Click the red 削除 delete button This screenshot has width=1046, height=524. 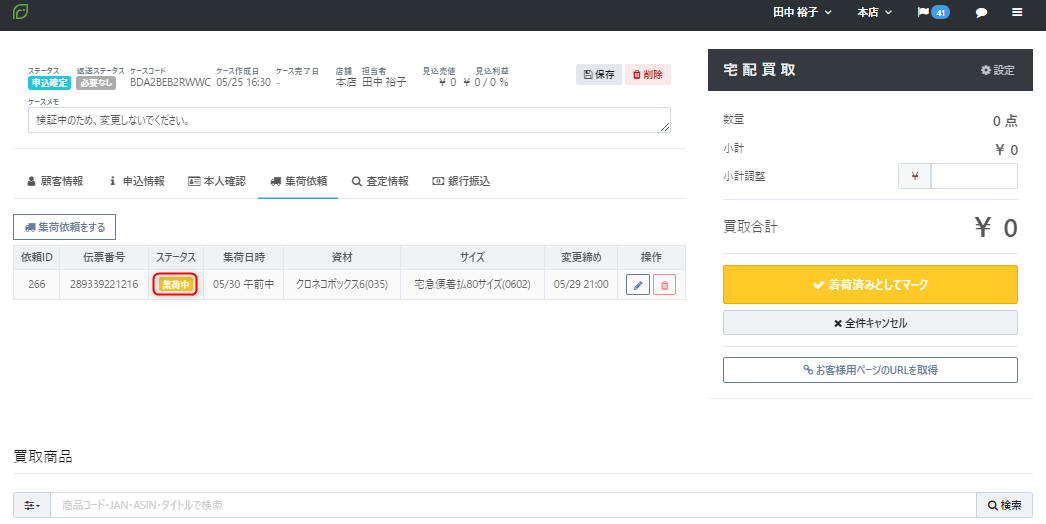point(648,75)
